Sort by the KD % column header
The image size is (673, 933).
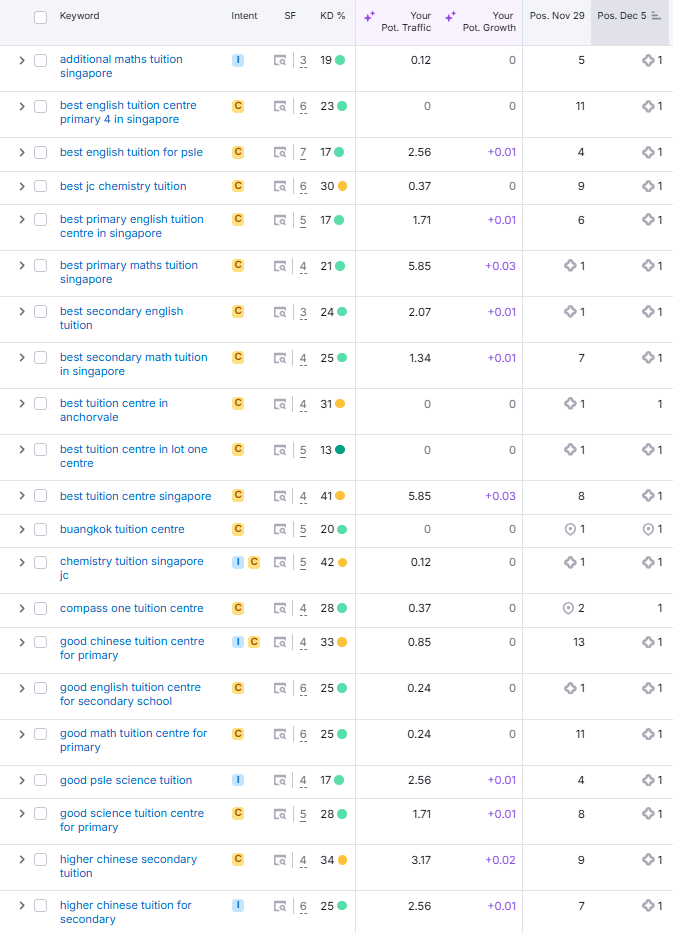pyautogui.click(x=332, y=16)
